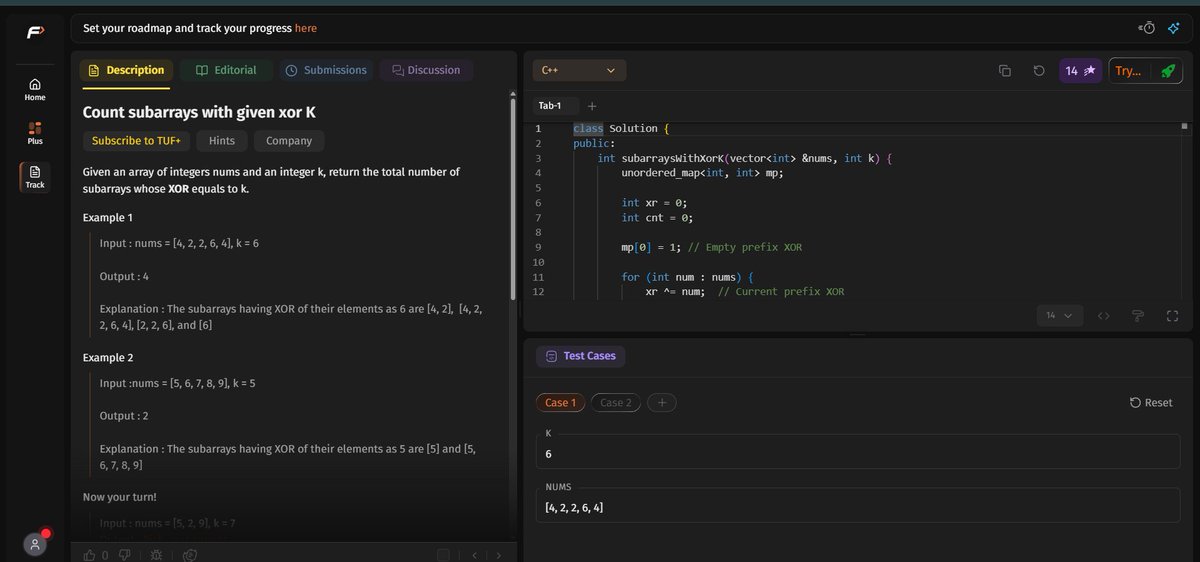Click the 'unordered_map<int, int> mp;' line
The width and height of the screenshot is (1200, 562).
point(702,173)
